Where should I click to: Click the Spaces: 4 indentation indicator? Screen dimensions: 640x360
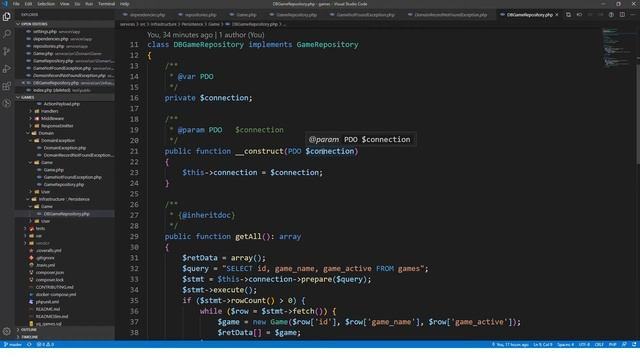(565, 344)
